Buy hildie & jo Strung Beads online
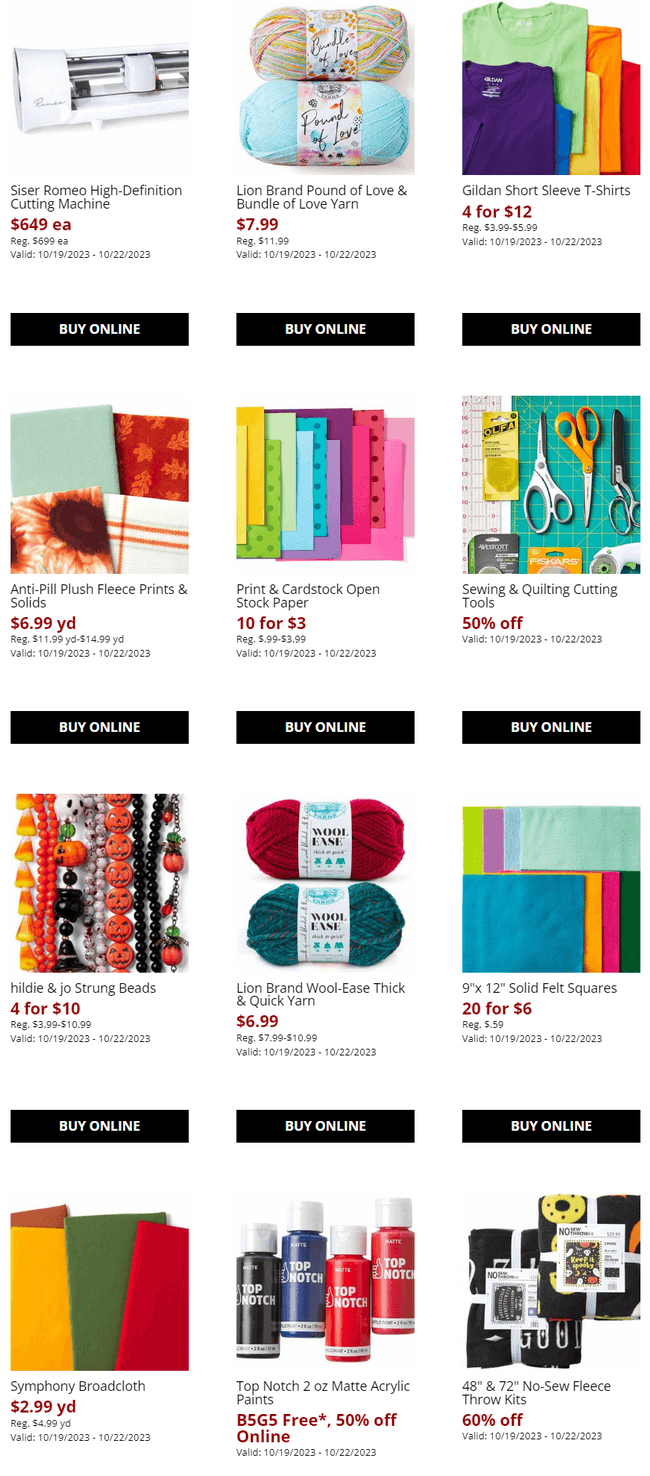 coord(99,1126)
